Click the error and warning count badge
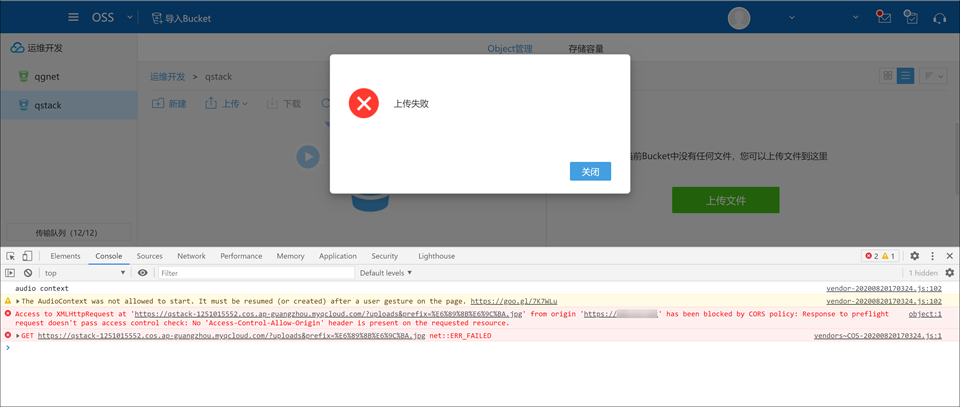 click(880, 256)
